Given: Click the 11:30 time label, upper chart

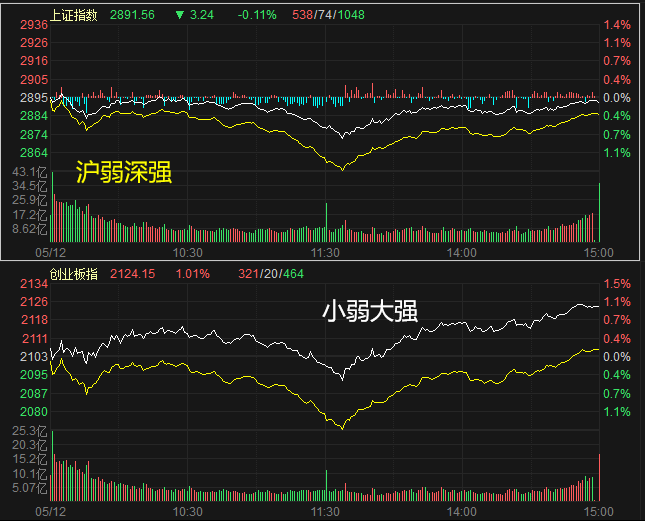Looking at the screenshot, I should (x=325, y=252).
